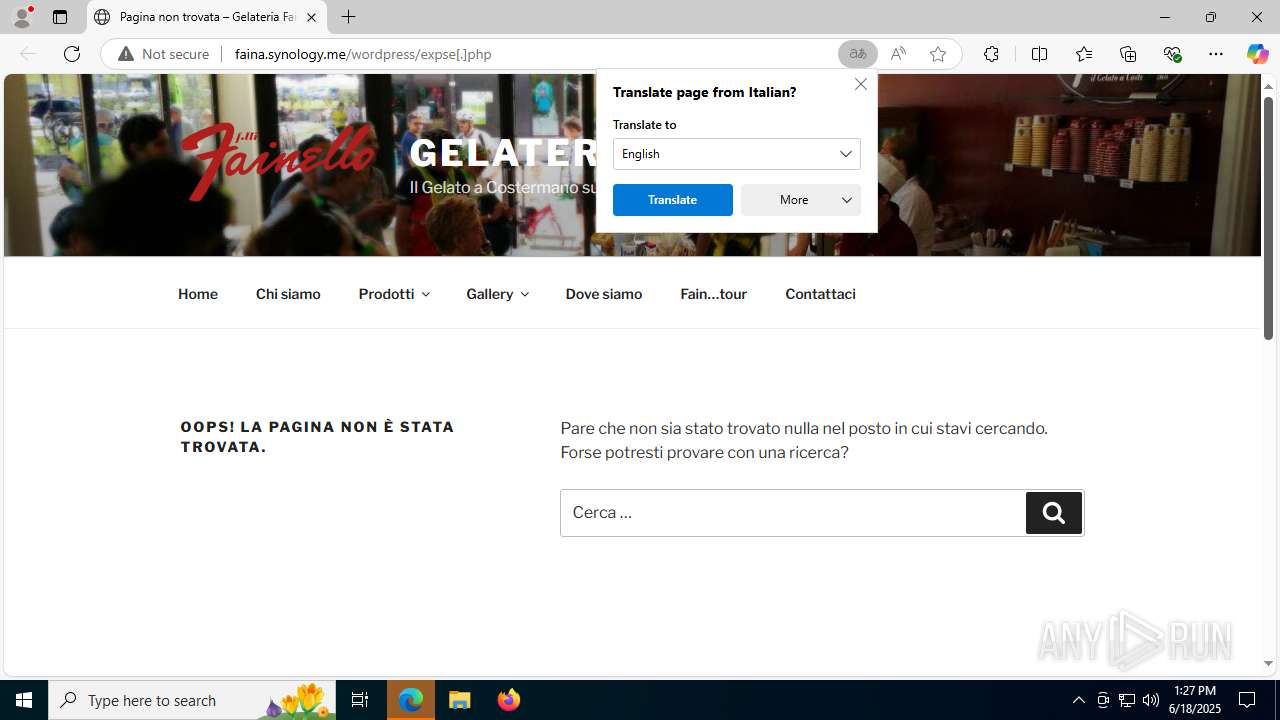Screen dimensions: 1280x720
Task: Open the Copilot sidebar icon
Action: (x=1257, y=54)
